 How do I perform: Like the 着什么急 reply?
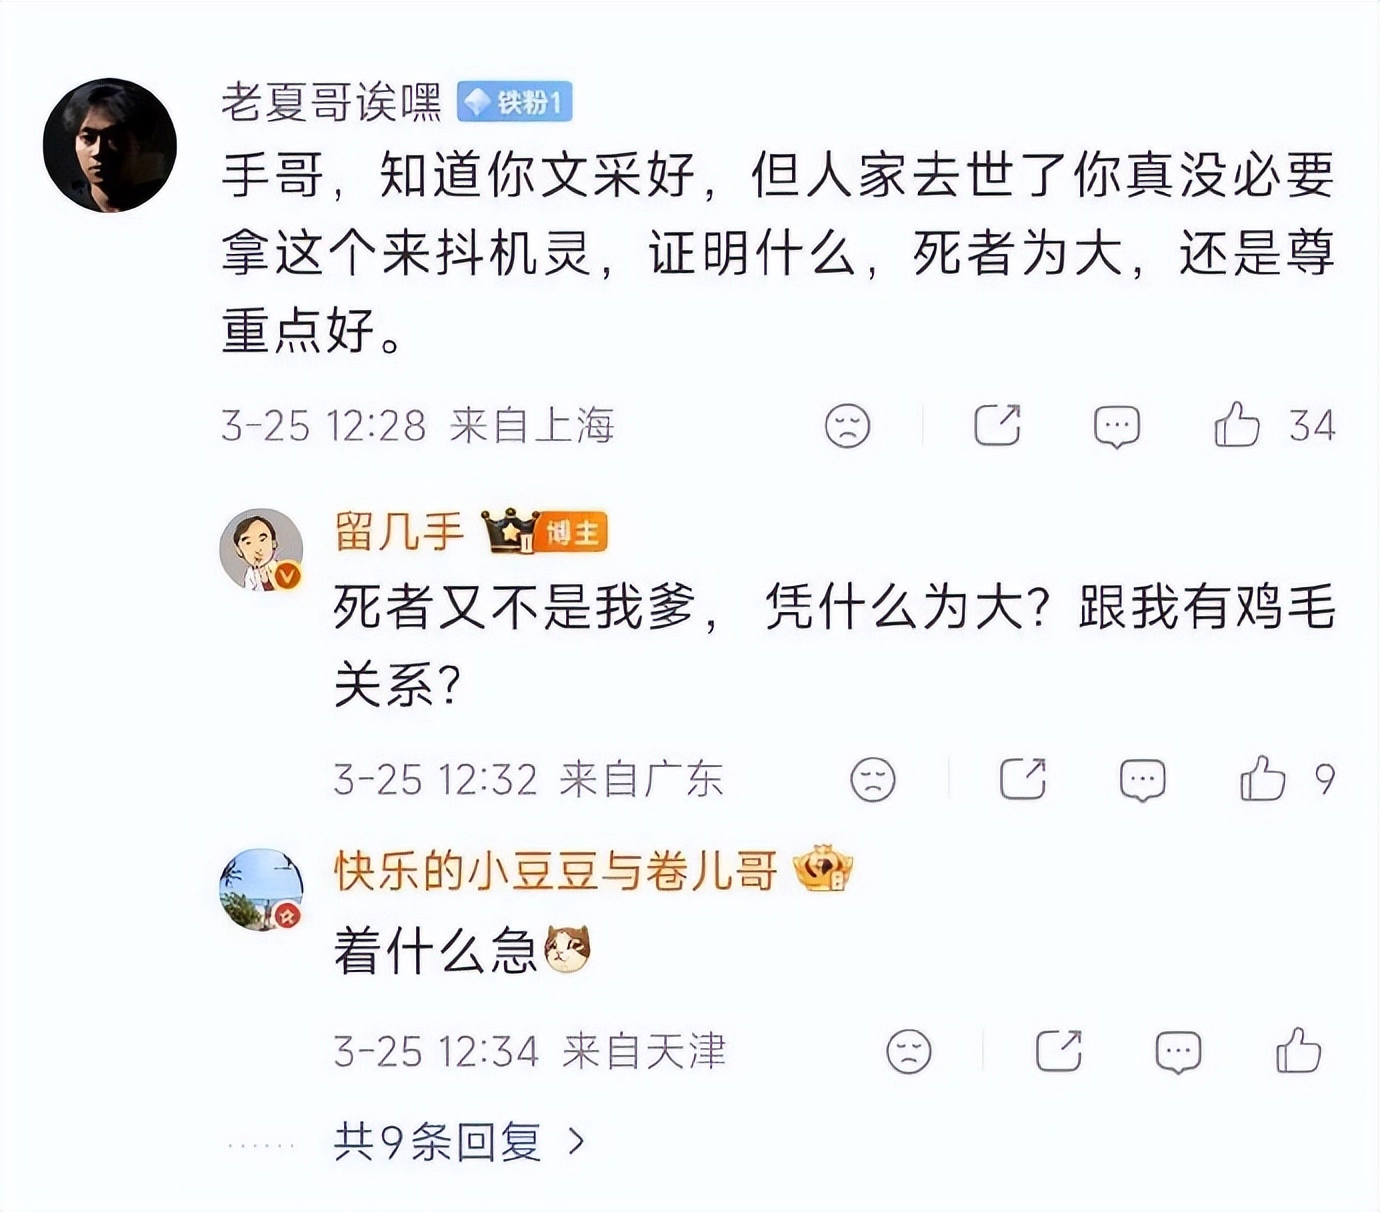[1298, 1049]
